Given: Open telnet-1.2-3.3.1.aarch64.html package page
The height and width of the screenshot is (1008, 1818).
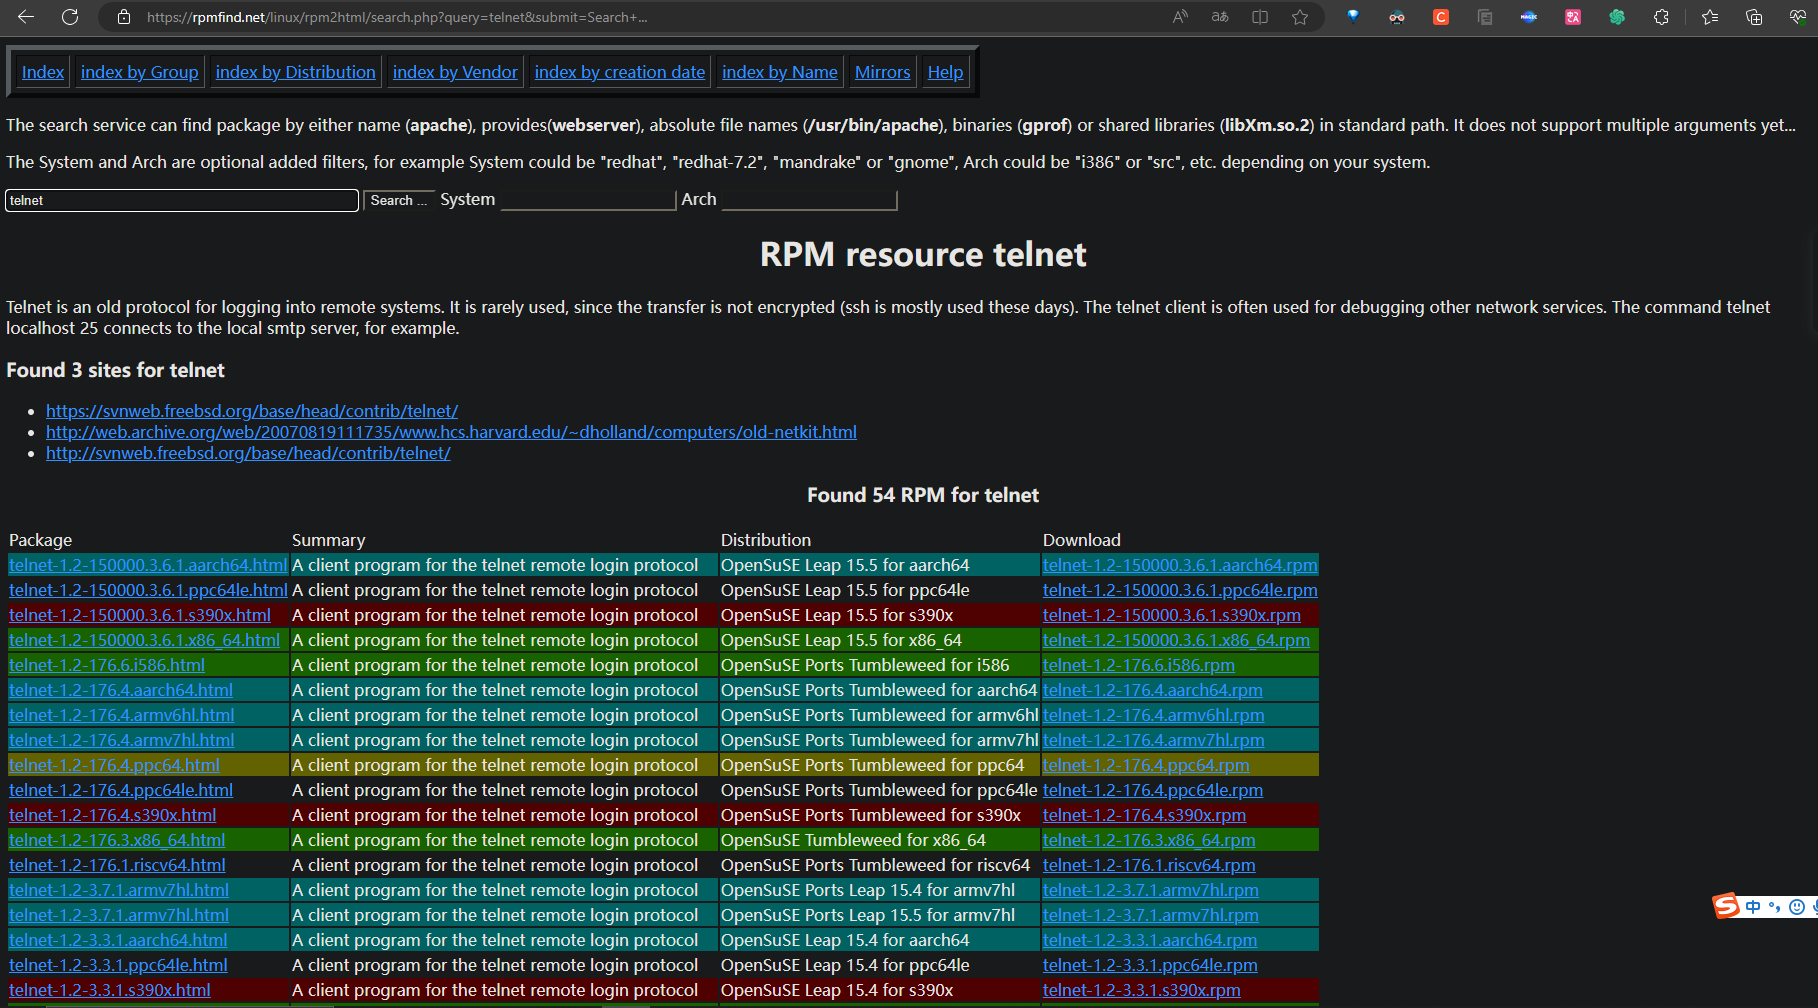Looking at the screenshot, I should pyautogui.click(x=118, y=940).
